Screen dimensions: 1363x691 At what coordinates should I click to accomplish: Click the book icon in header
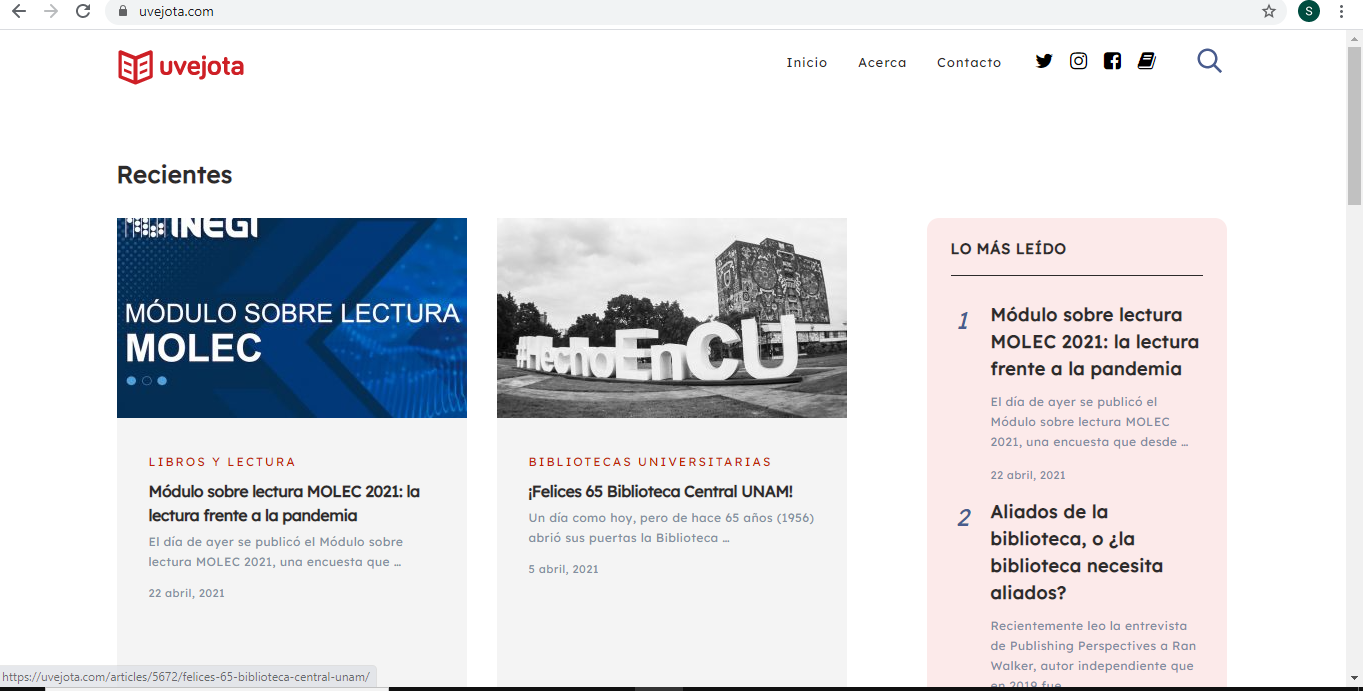click(x=1147, y=61)
